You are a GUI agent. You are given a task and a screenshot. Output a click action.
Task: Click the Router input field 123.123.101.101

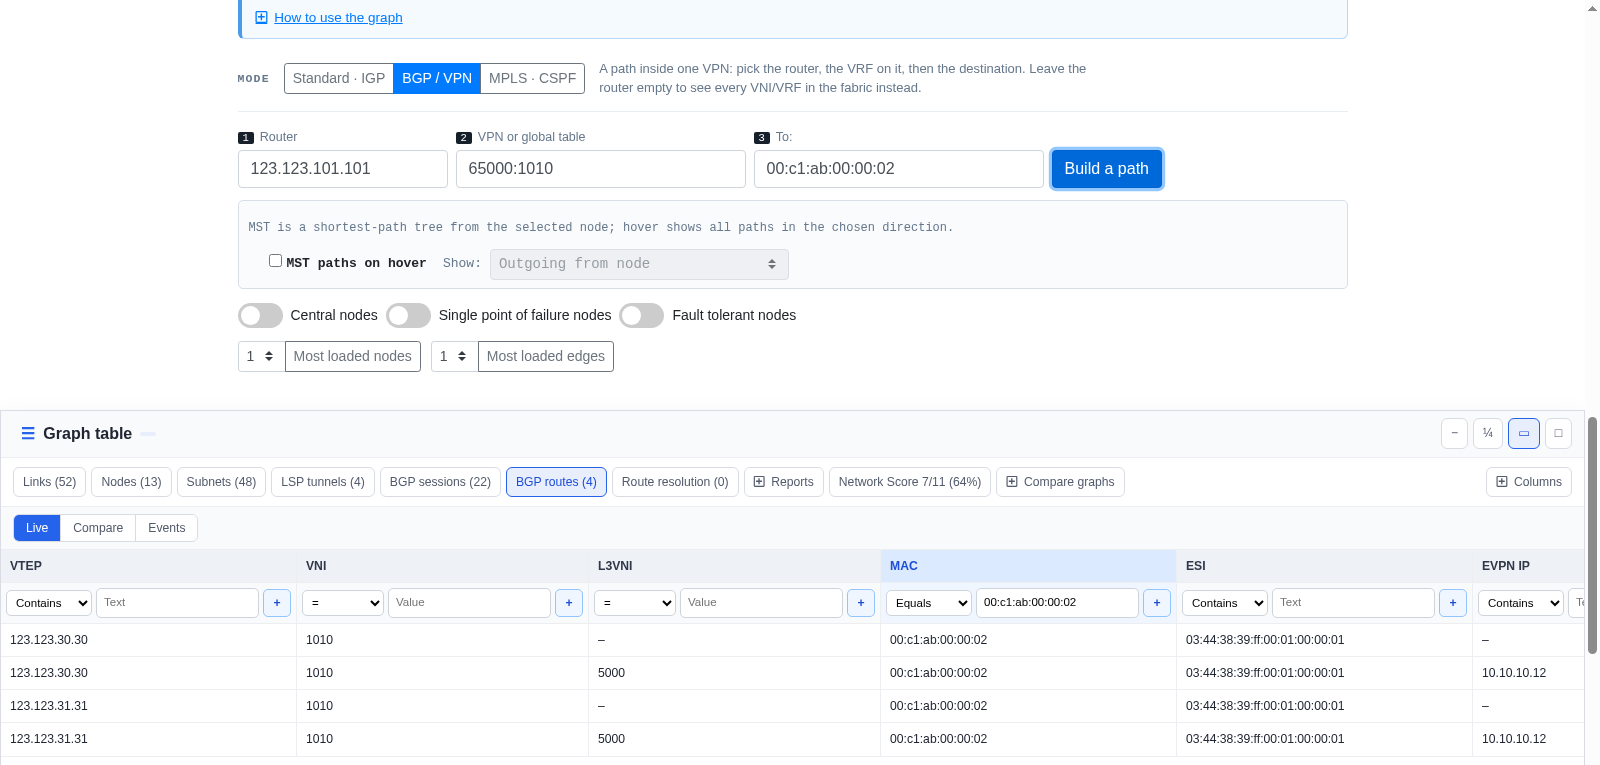click(343, 169)
